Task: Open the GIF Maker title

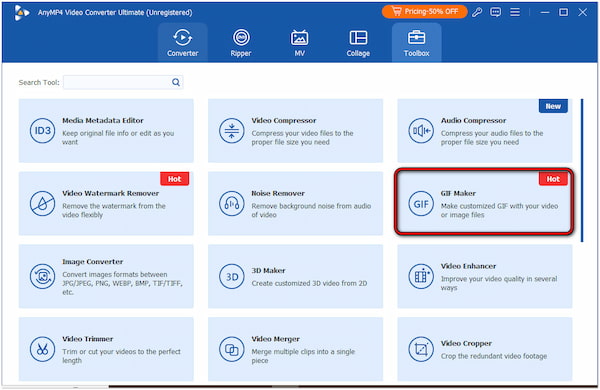Action: pyautogui.click(x=458, y=193)
